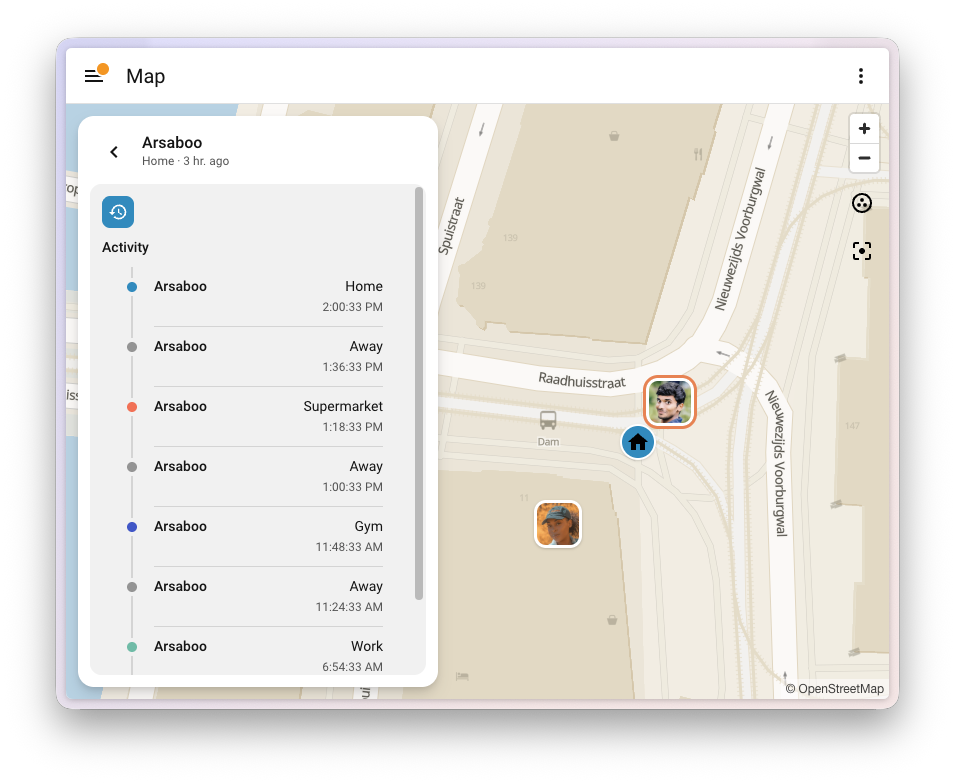The height and width of the screenshot is (783, 955).
Task: Click the green dot of Work entry
Action: click(132, 647)
